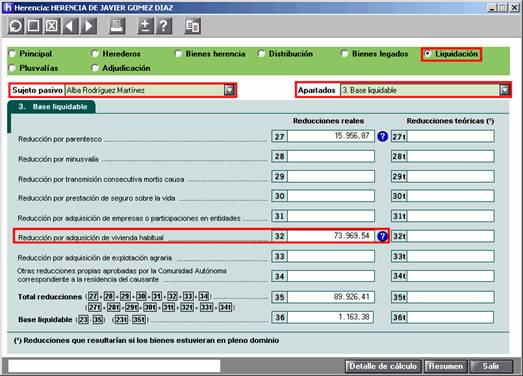Click theoretical field 35t
Screen dimensions: 523x376
tap(451, 297)
